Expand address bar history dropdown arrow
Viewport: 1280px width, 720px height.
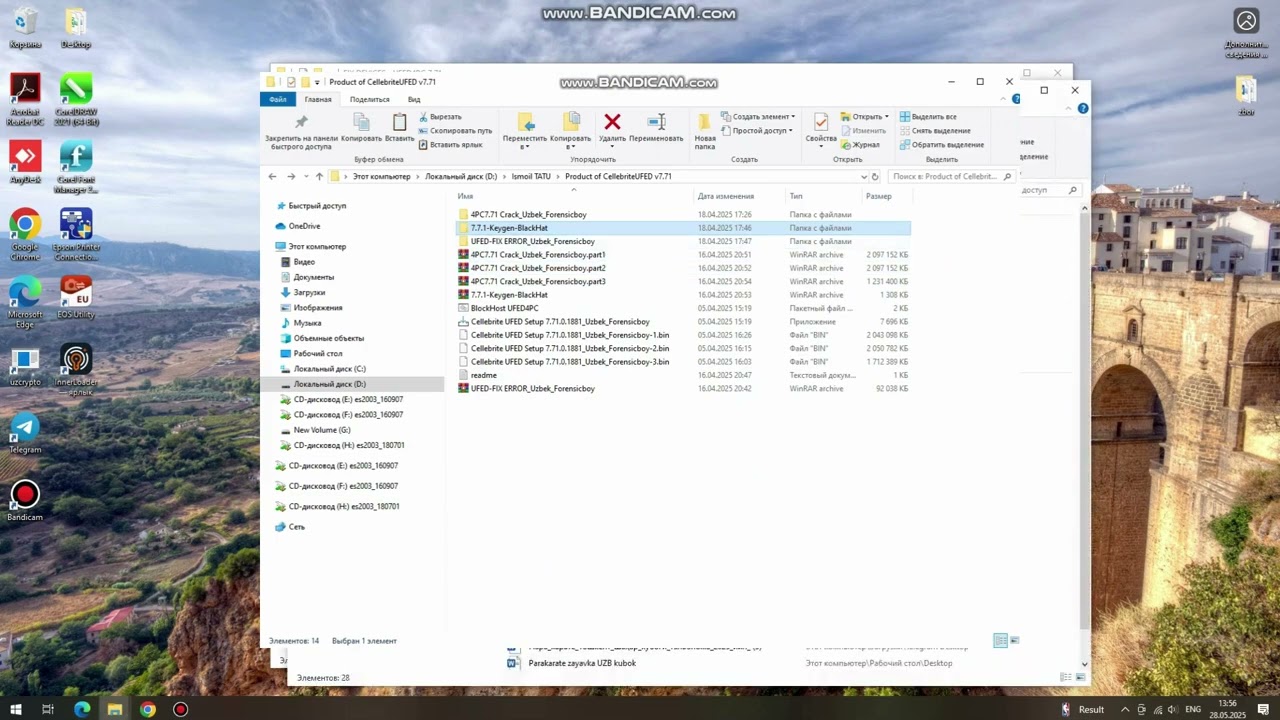click(x=863, y=177)
